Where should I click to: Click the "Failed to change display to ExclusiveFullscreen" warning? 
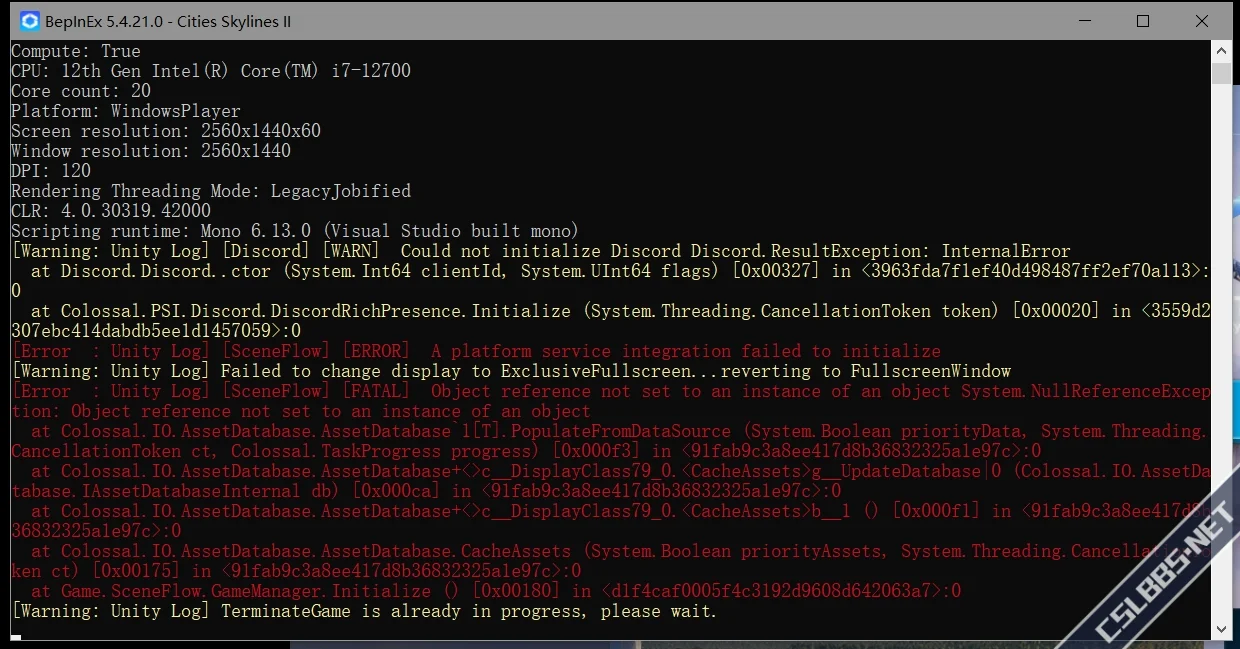[511, 371]
